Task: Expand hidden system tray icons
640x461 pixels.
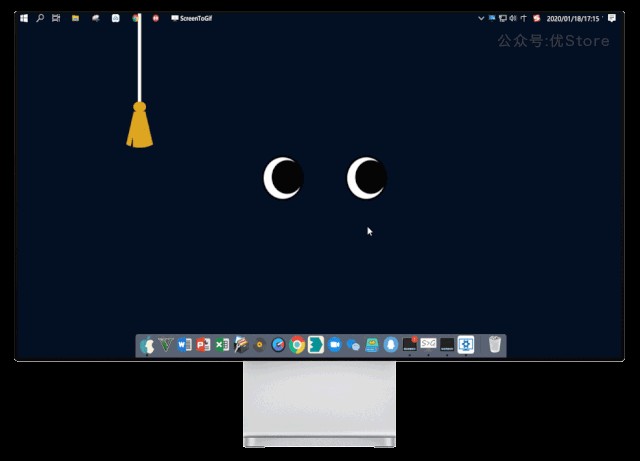Action: [481, 18]
